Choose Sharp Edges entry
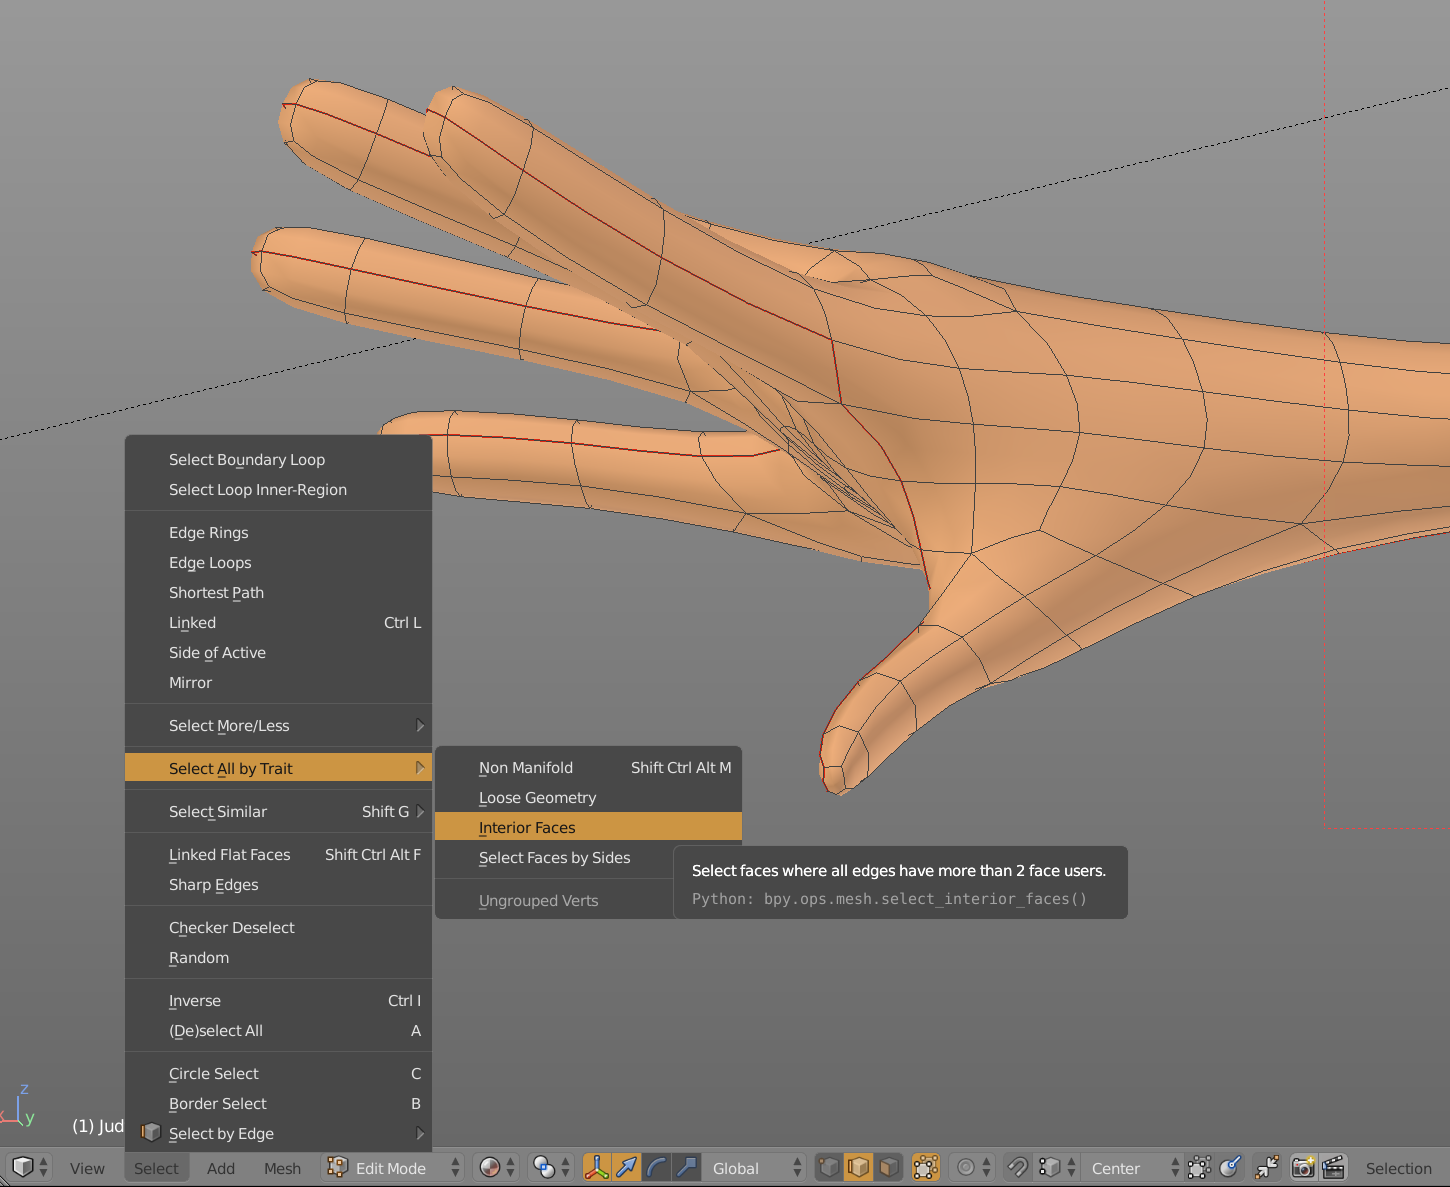This screenshot has height=1187, width=1450. point(278,884)
